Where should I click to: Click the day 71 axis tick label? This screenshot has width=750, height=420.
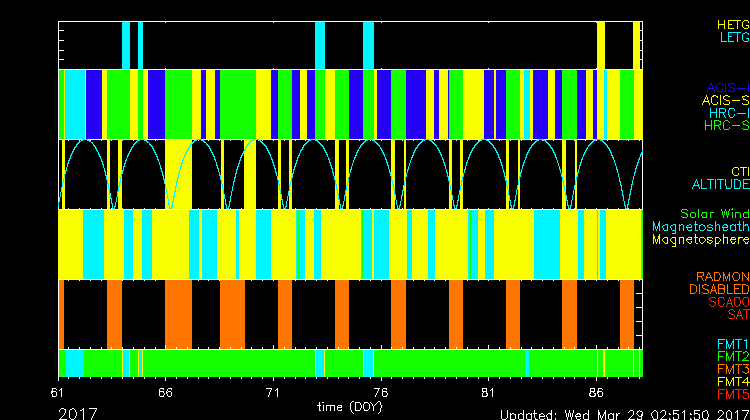click(273, 392)
